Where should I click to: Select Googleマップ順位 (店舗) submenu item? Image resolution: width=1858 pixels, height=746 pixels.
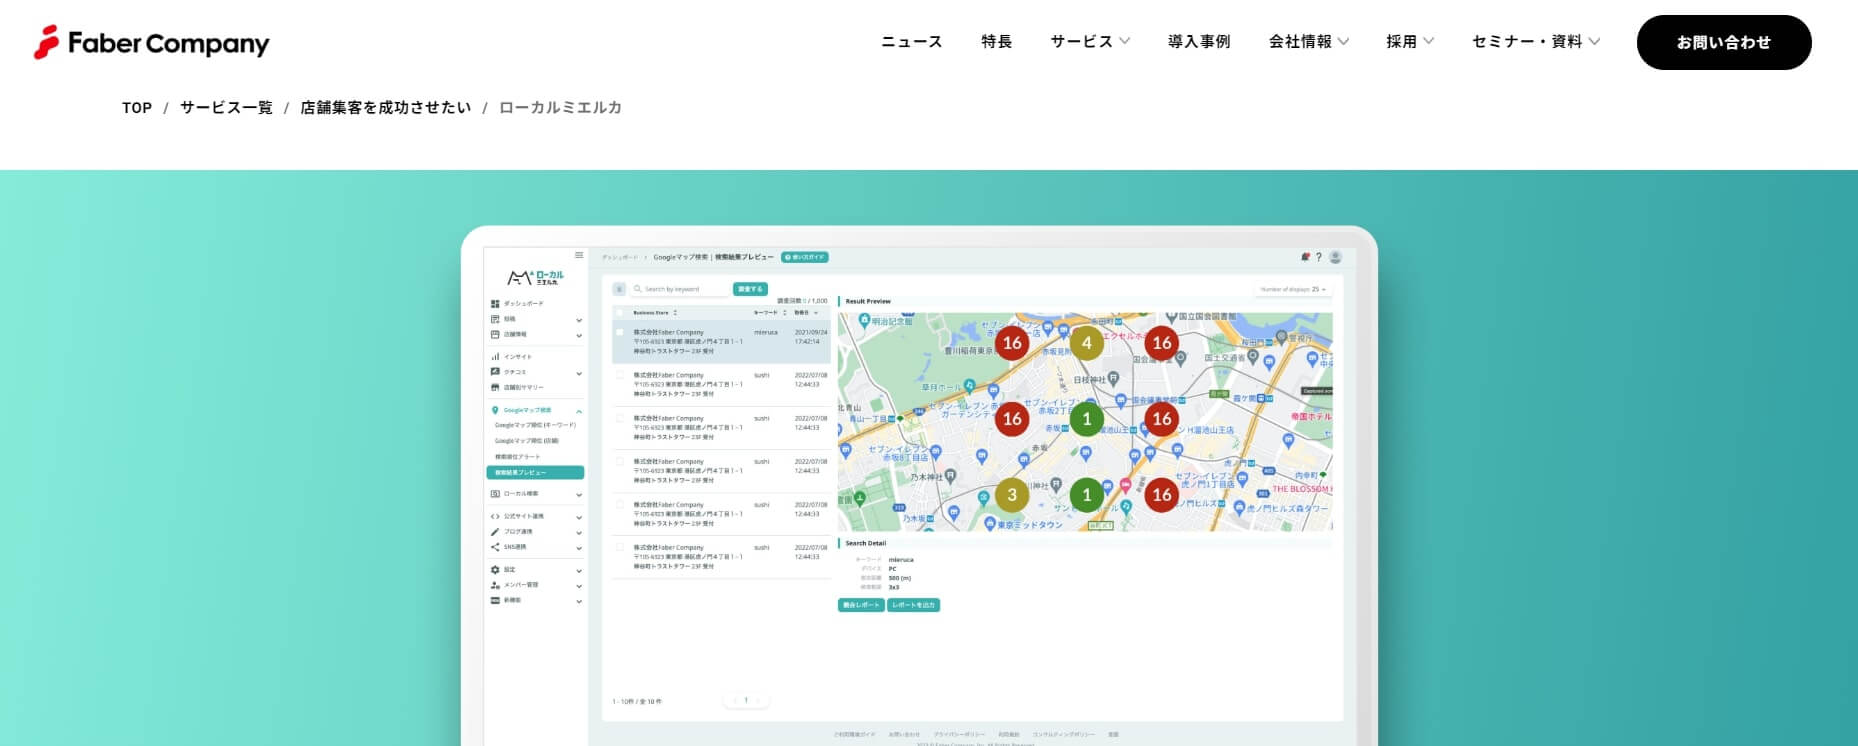click(527, 441)
